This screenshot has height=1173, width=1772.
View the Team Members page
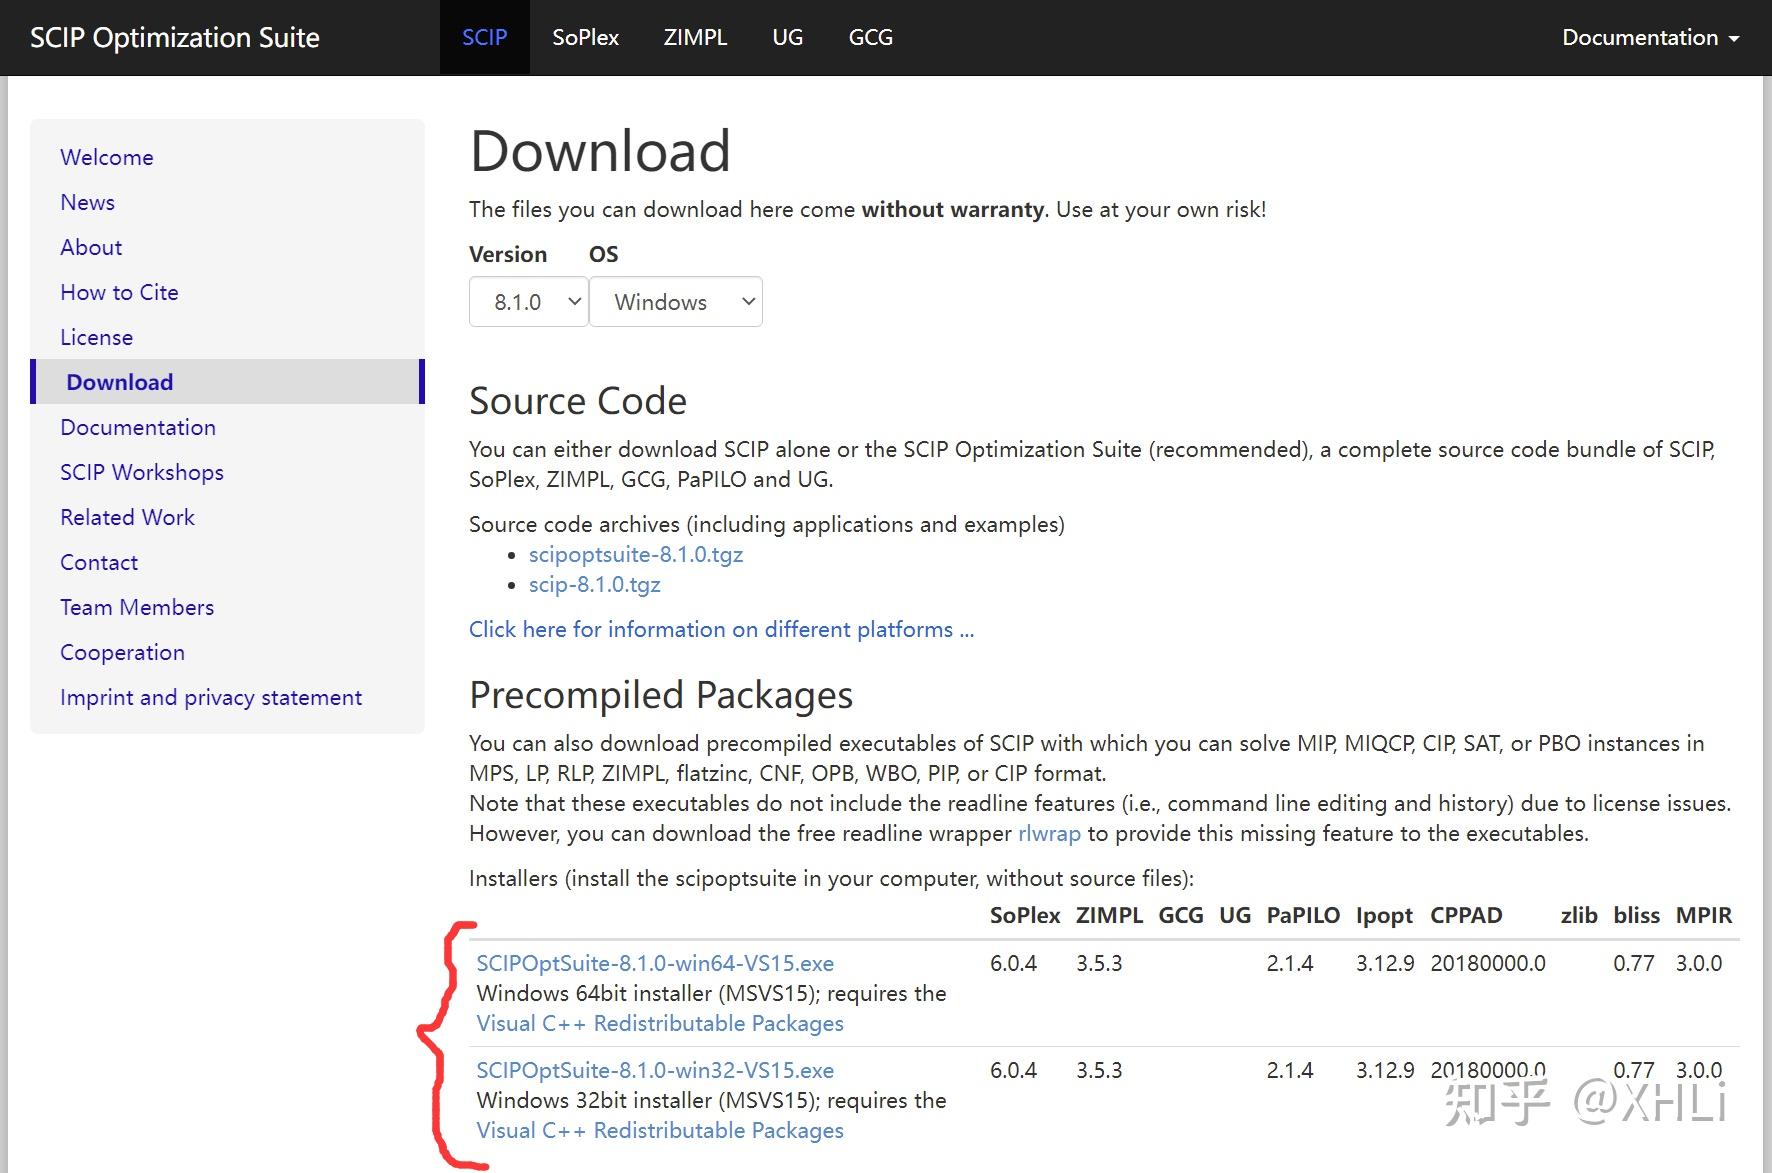point(137,608)
